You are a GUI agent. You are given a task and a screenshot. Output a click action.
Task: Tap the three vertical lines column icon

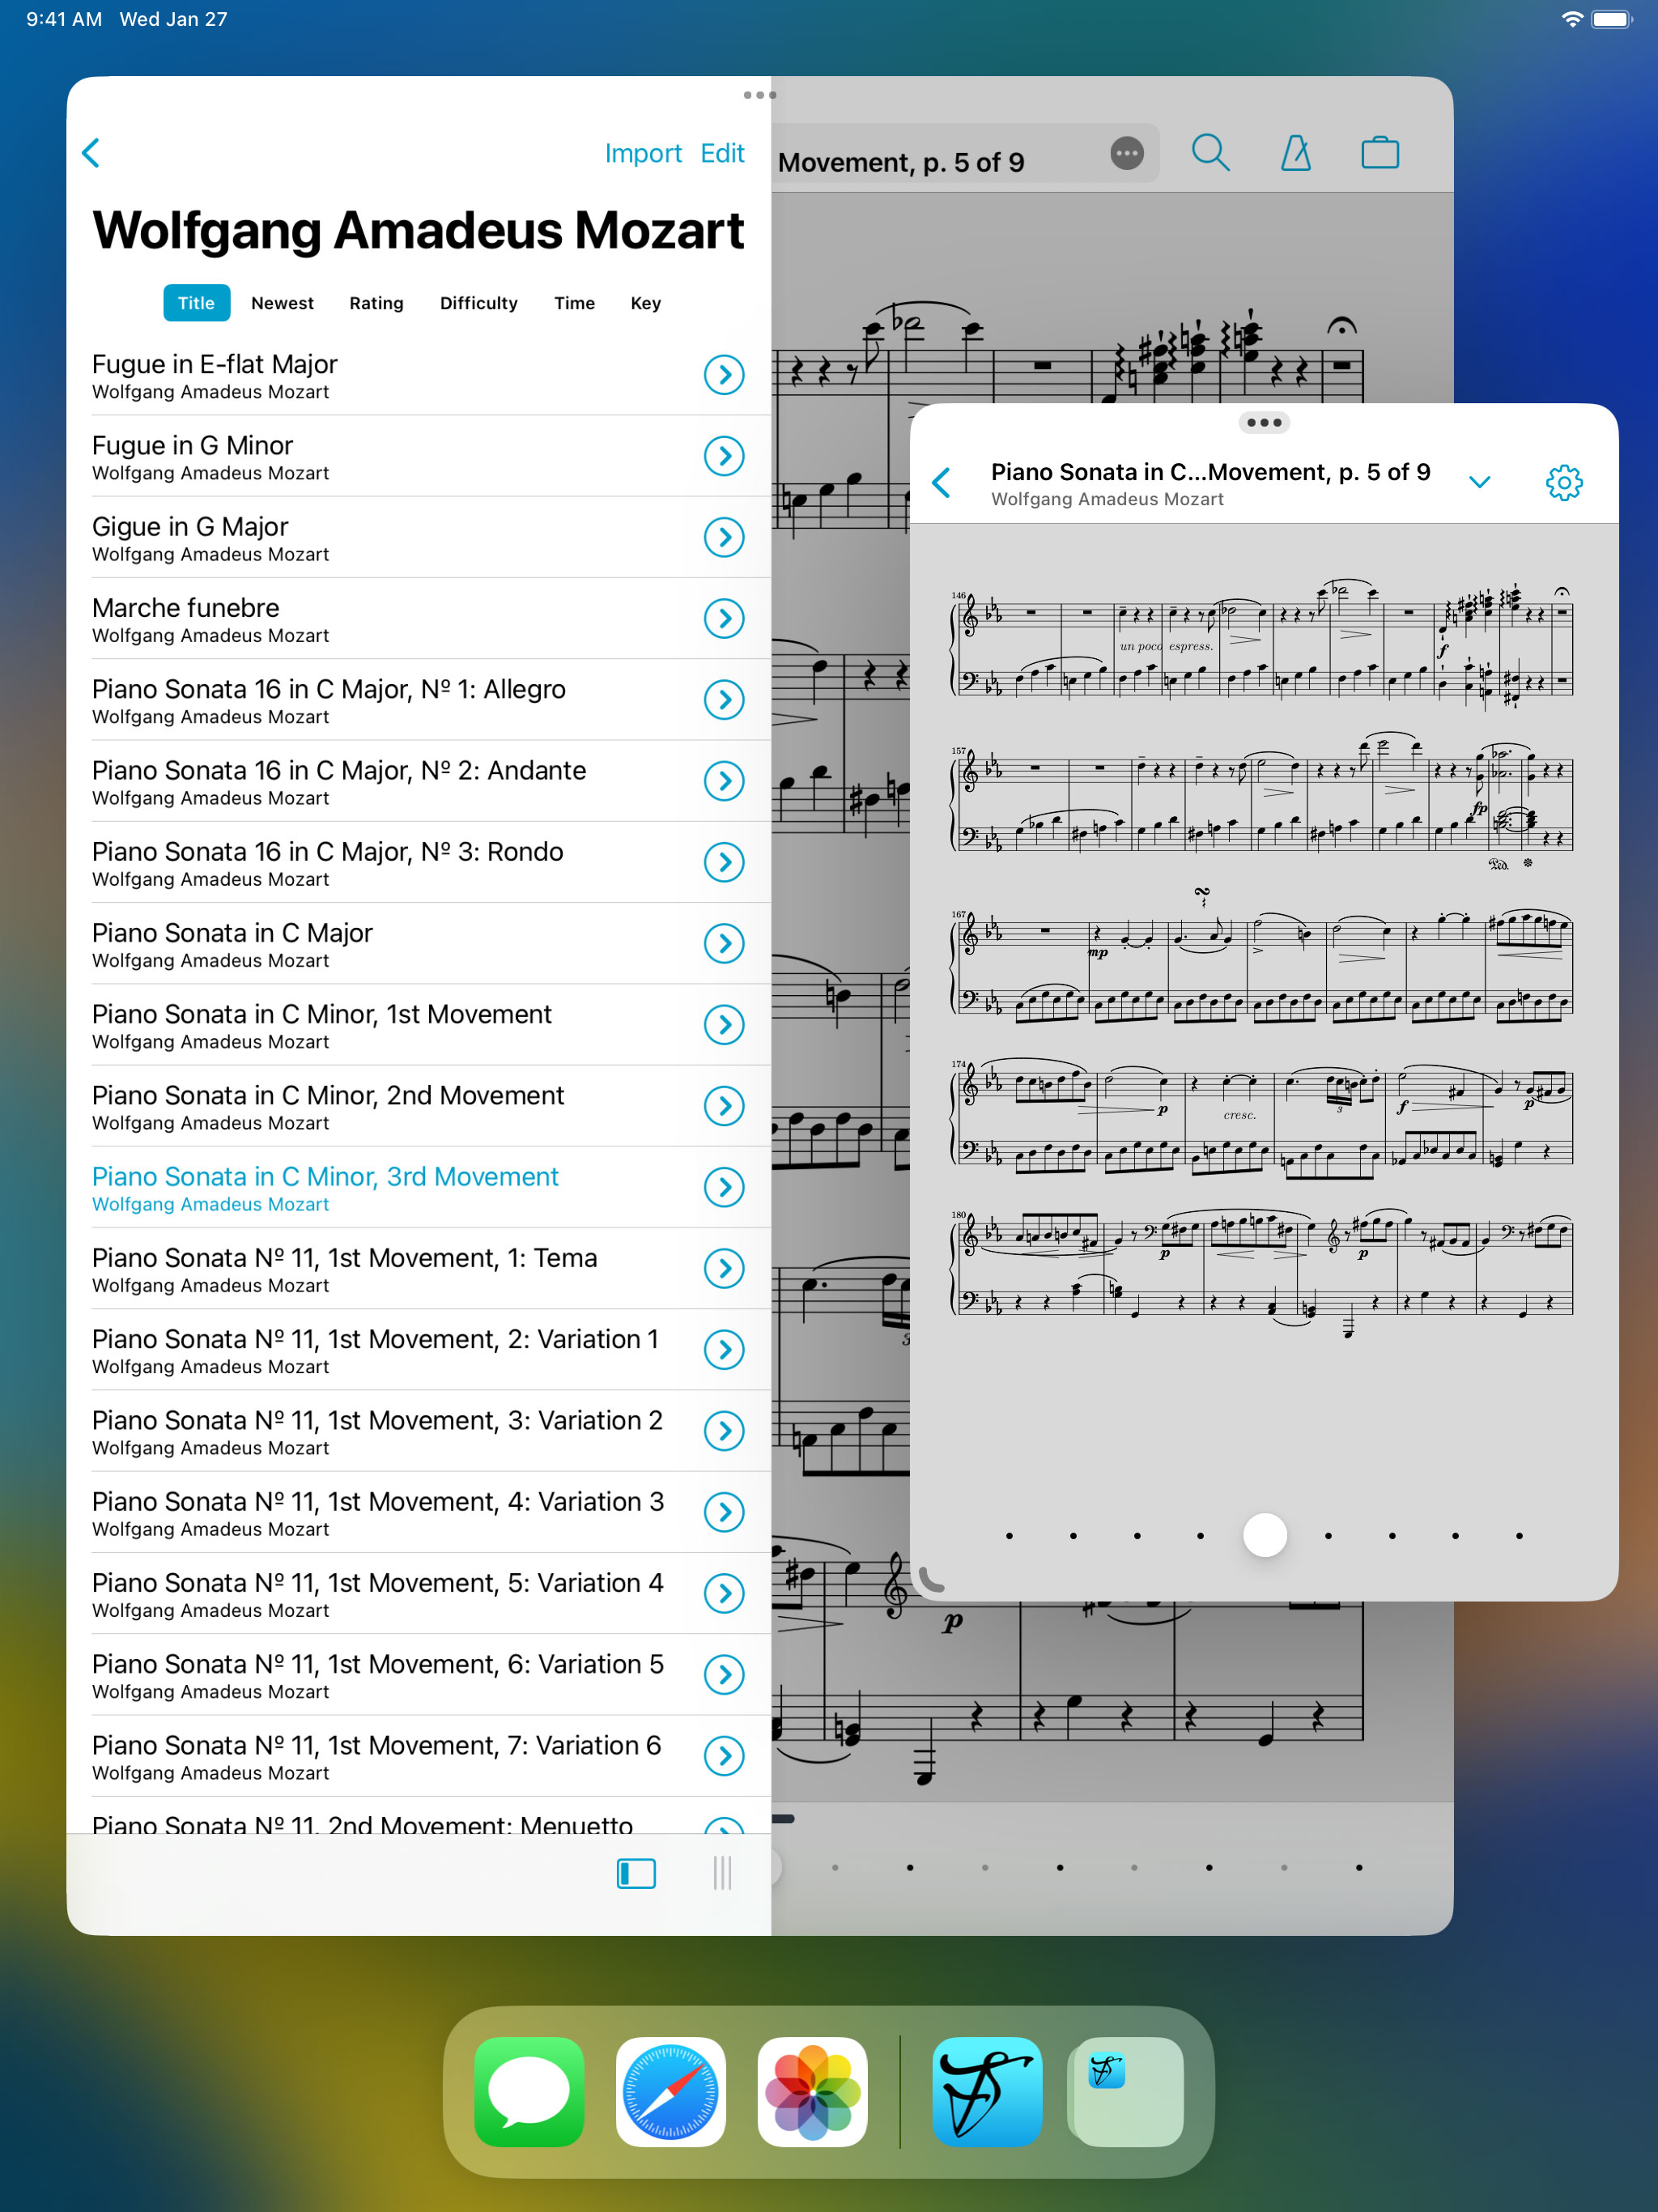point(722,1873)
